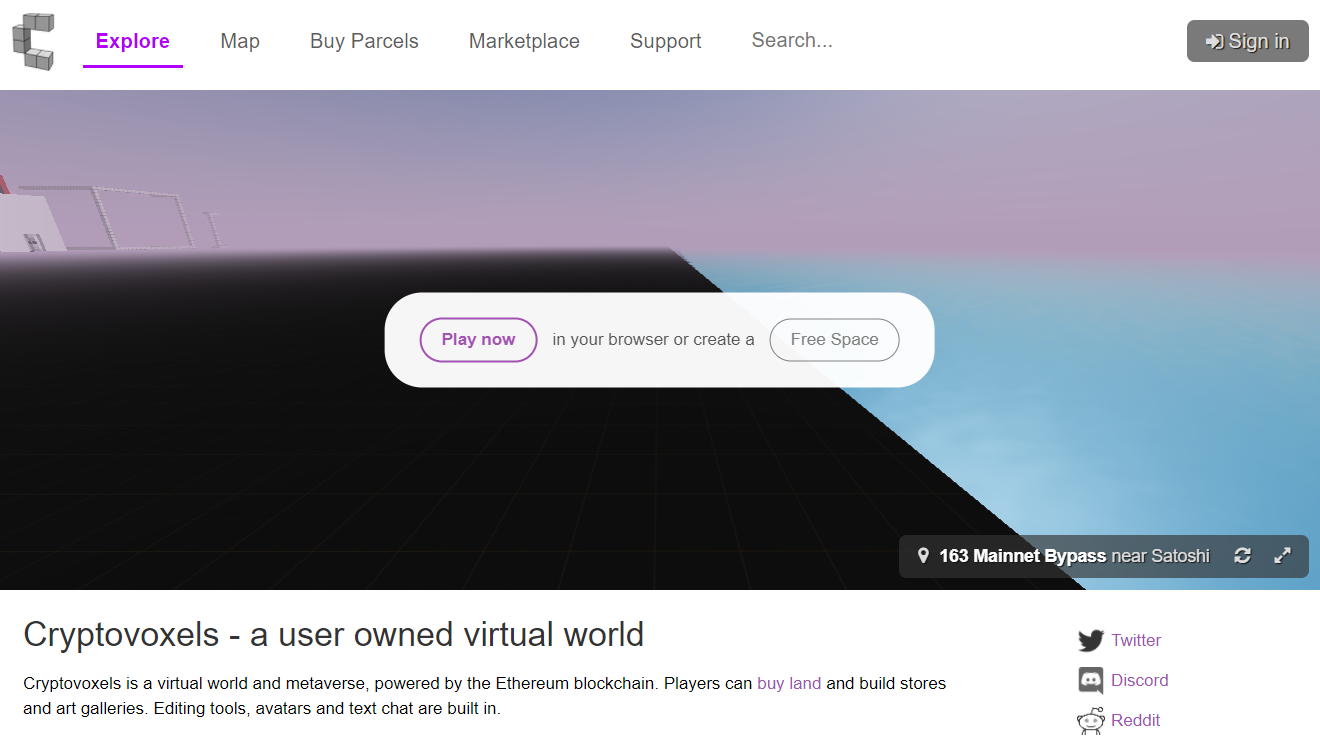Screen dimensions: 1320x741
Task: Open the Buy Parcels page
Action: click(x=364, y=41)
